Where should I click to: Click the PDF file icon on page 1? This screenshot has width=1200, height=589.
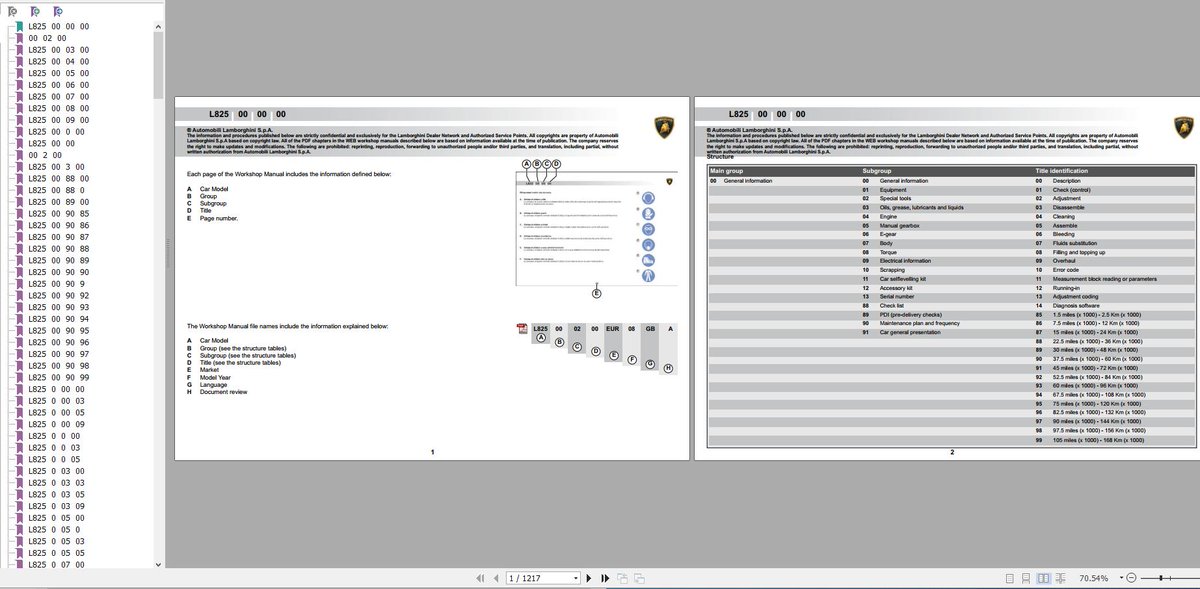click(x=521, y=330)
